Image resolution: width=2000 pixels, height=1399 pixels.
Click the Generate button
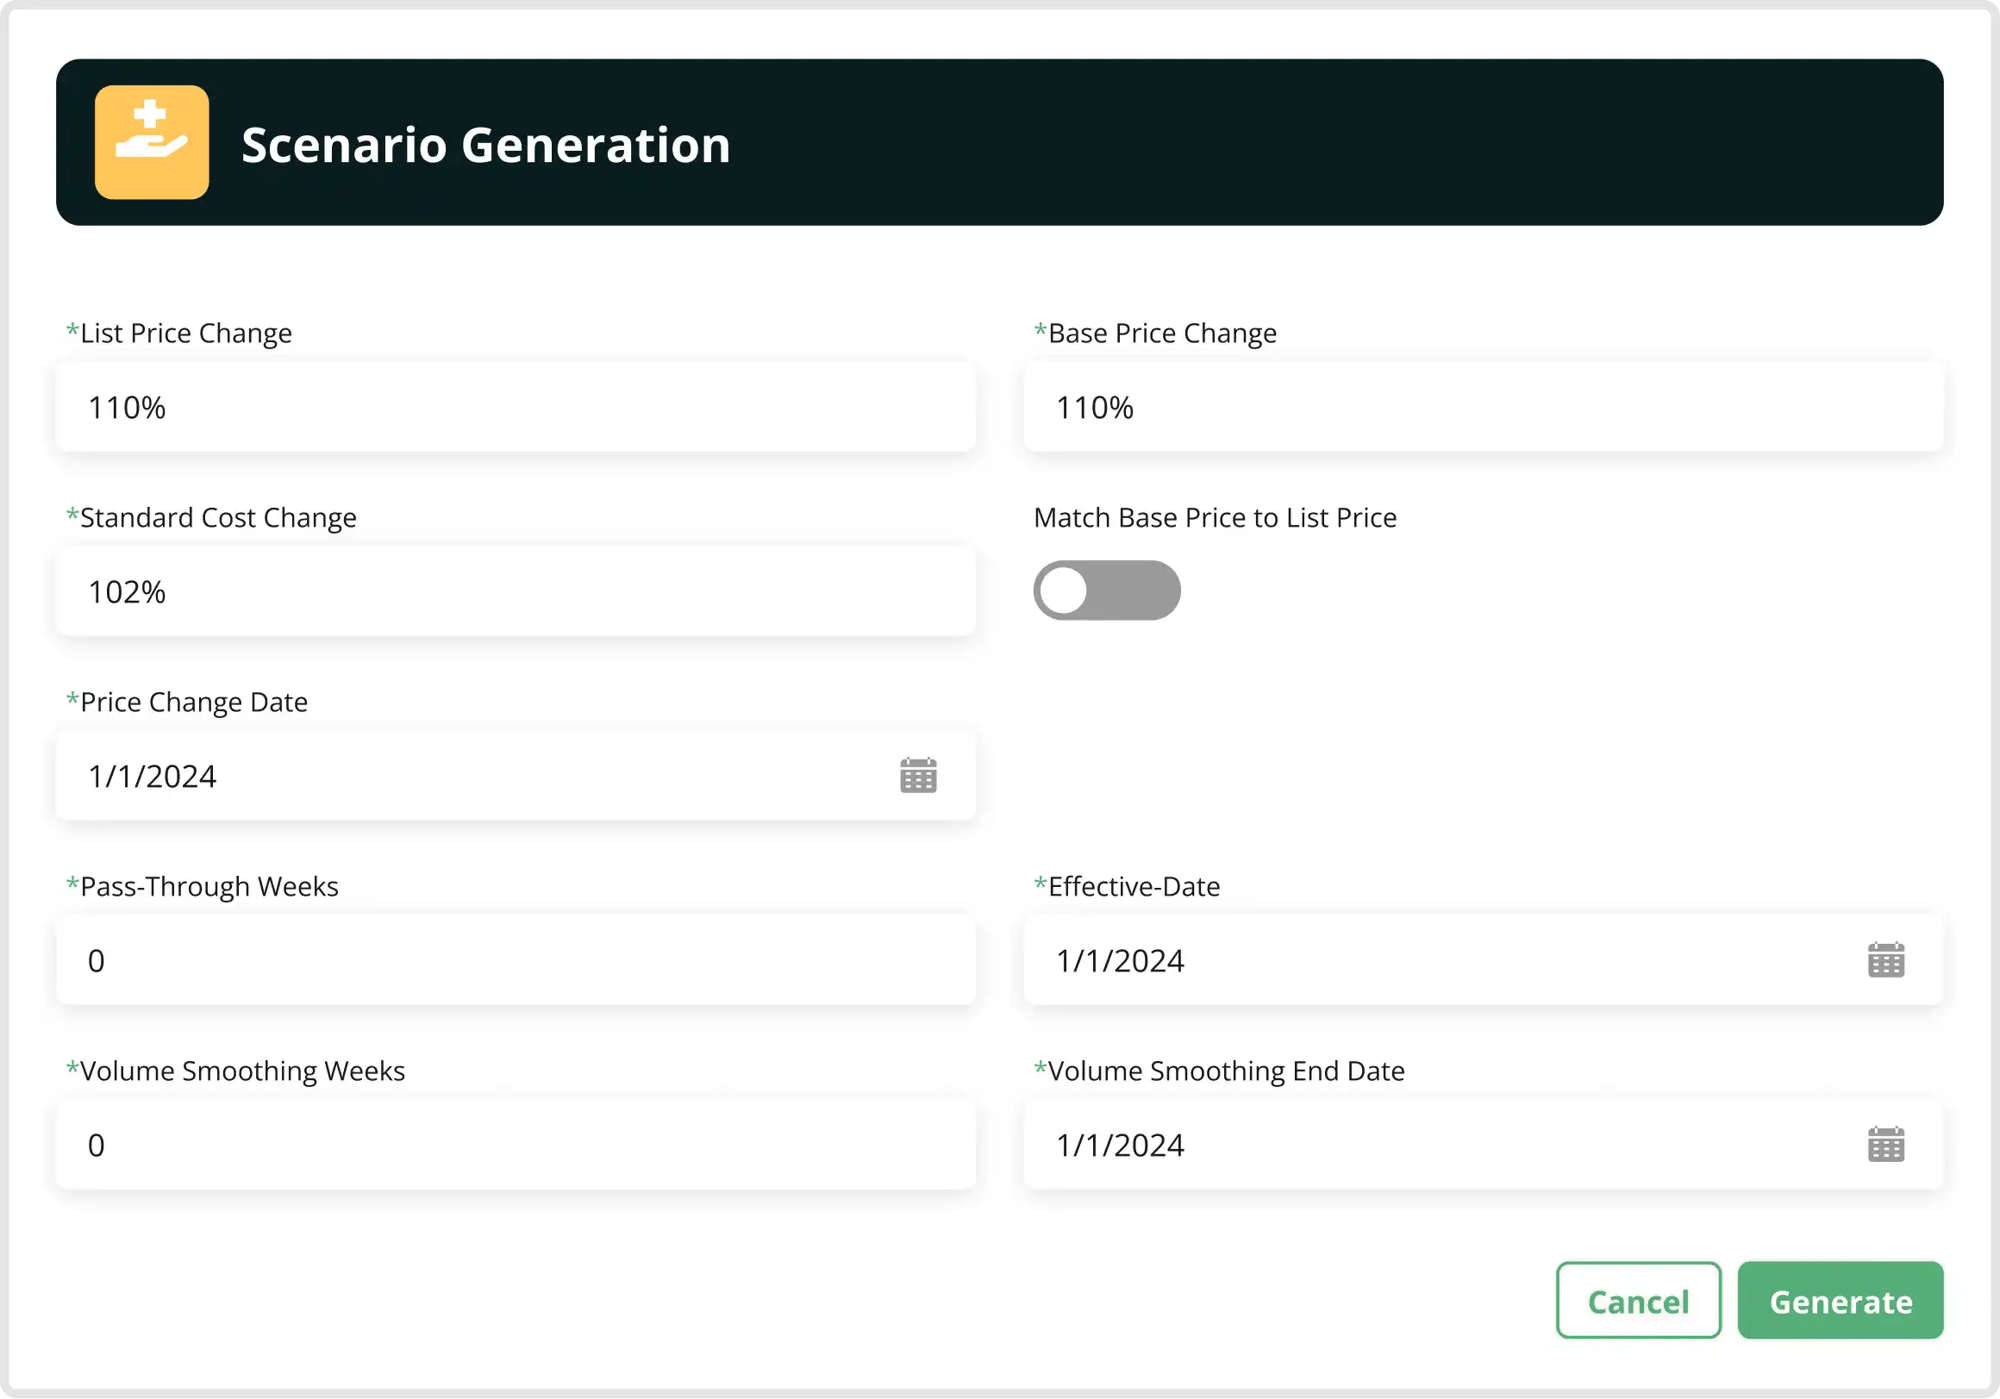(1840, 1300)
